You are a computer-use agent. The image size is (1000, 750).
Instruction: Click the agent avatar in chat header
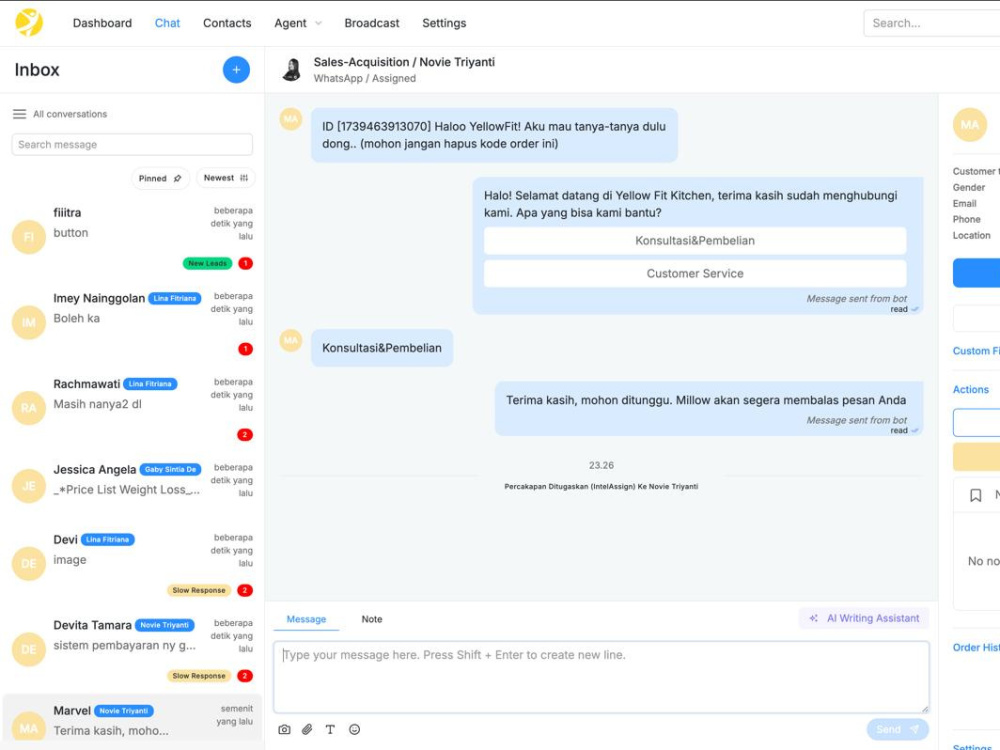click(292, 70)
